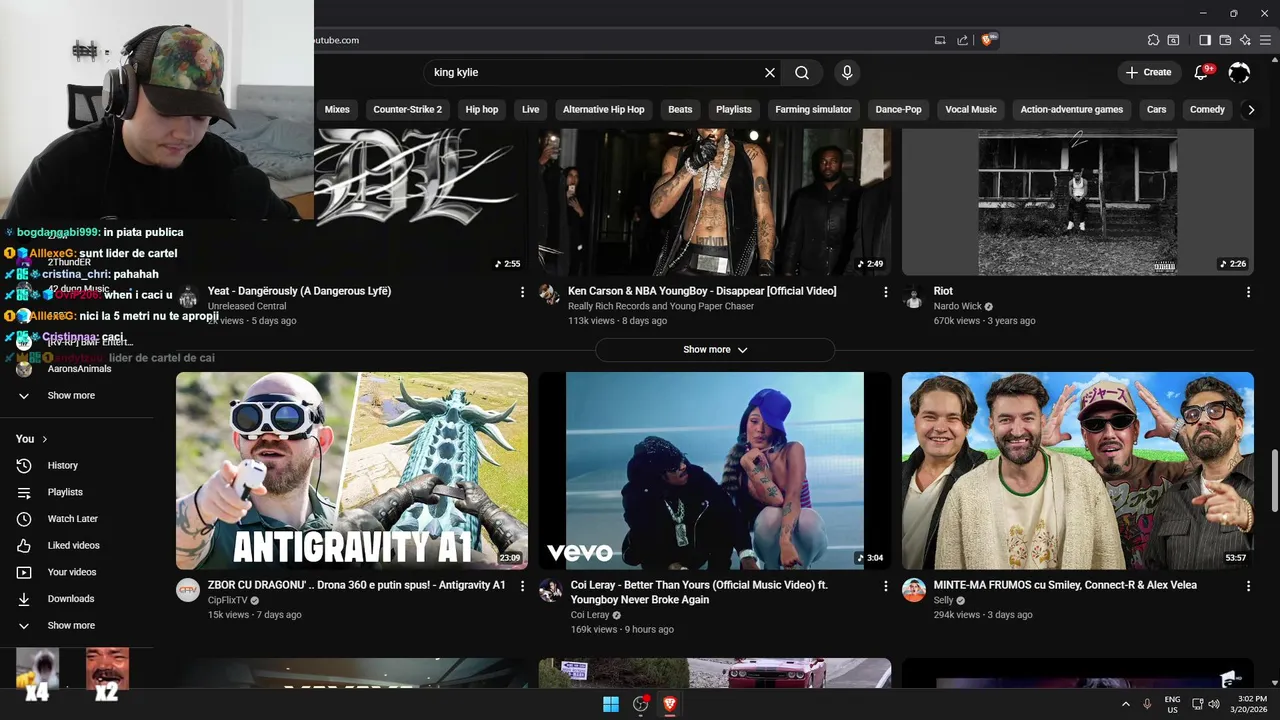The image size is (1280, 720).
Task: Show hidden system tray icons chevron
Action: tap(1126, 704)
